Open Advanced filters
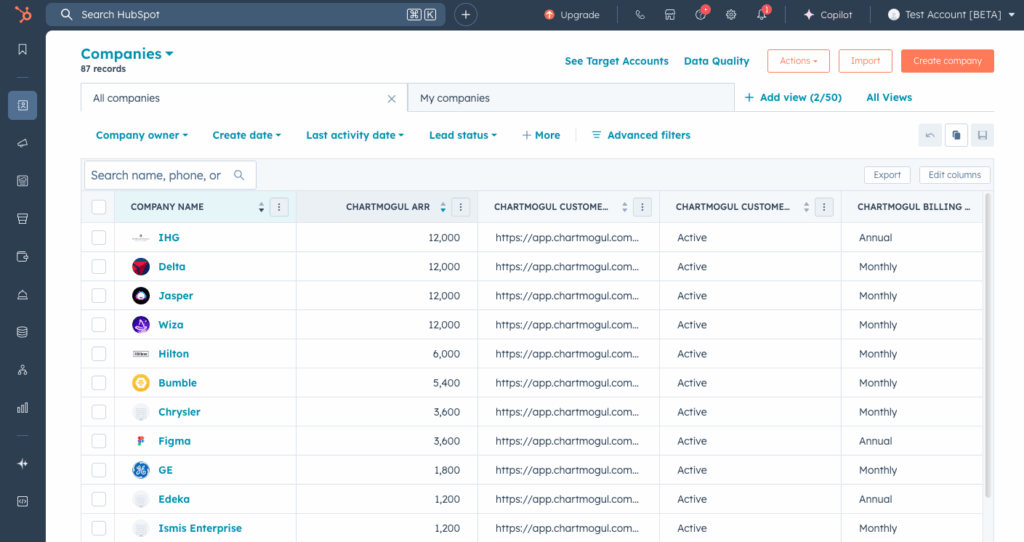Viewport: 1024px width, 542px height. (x=641, y=135)
